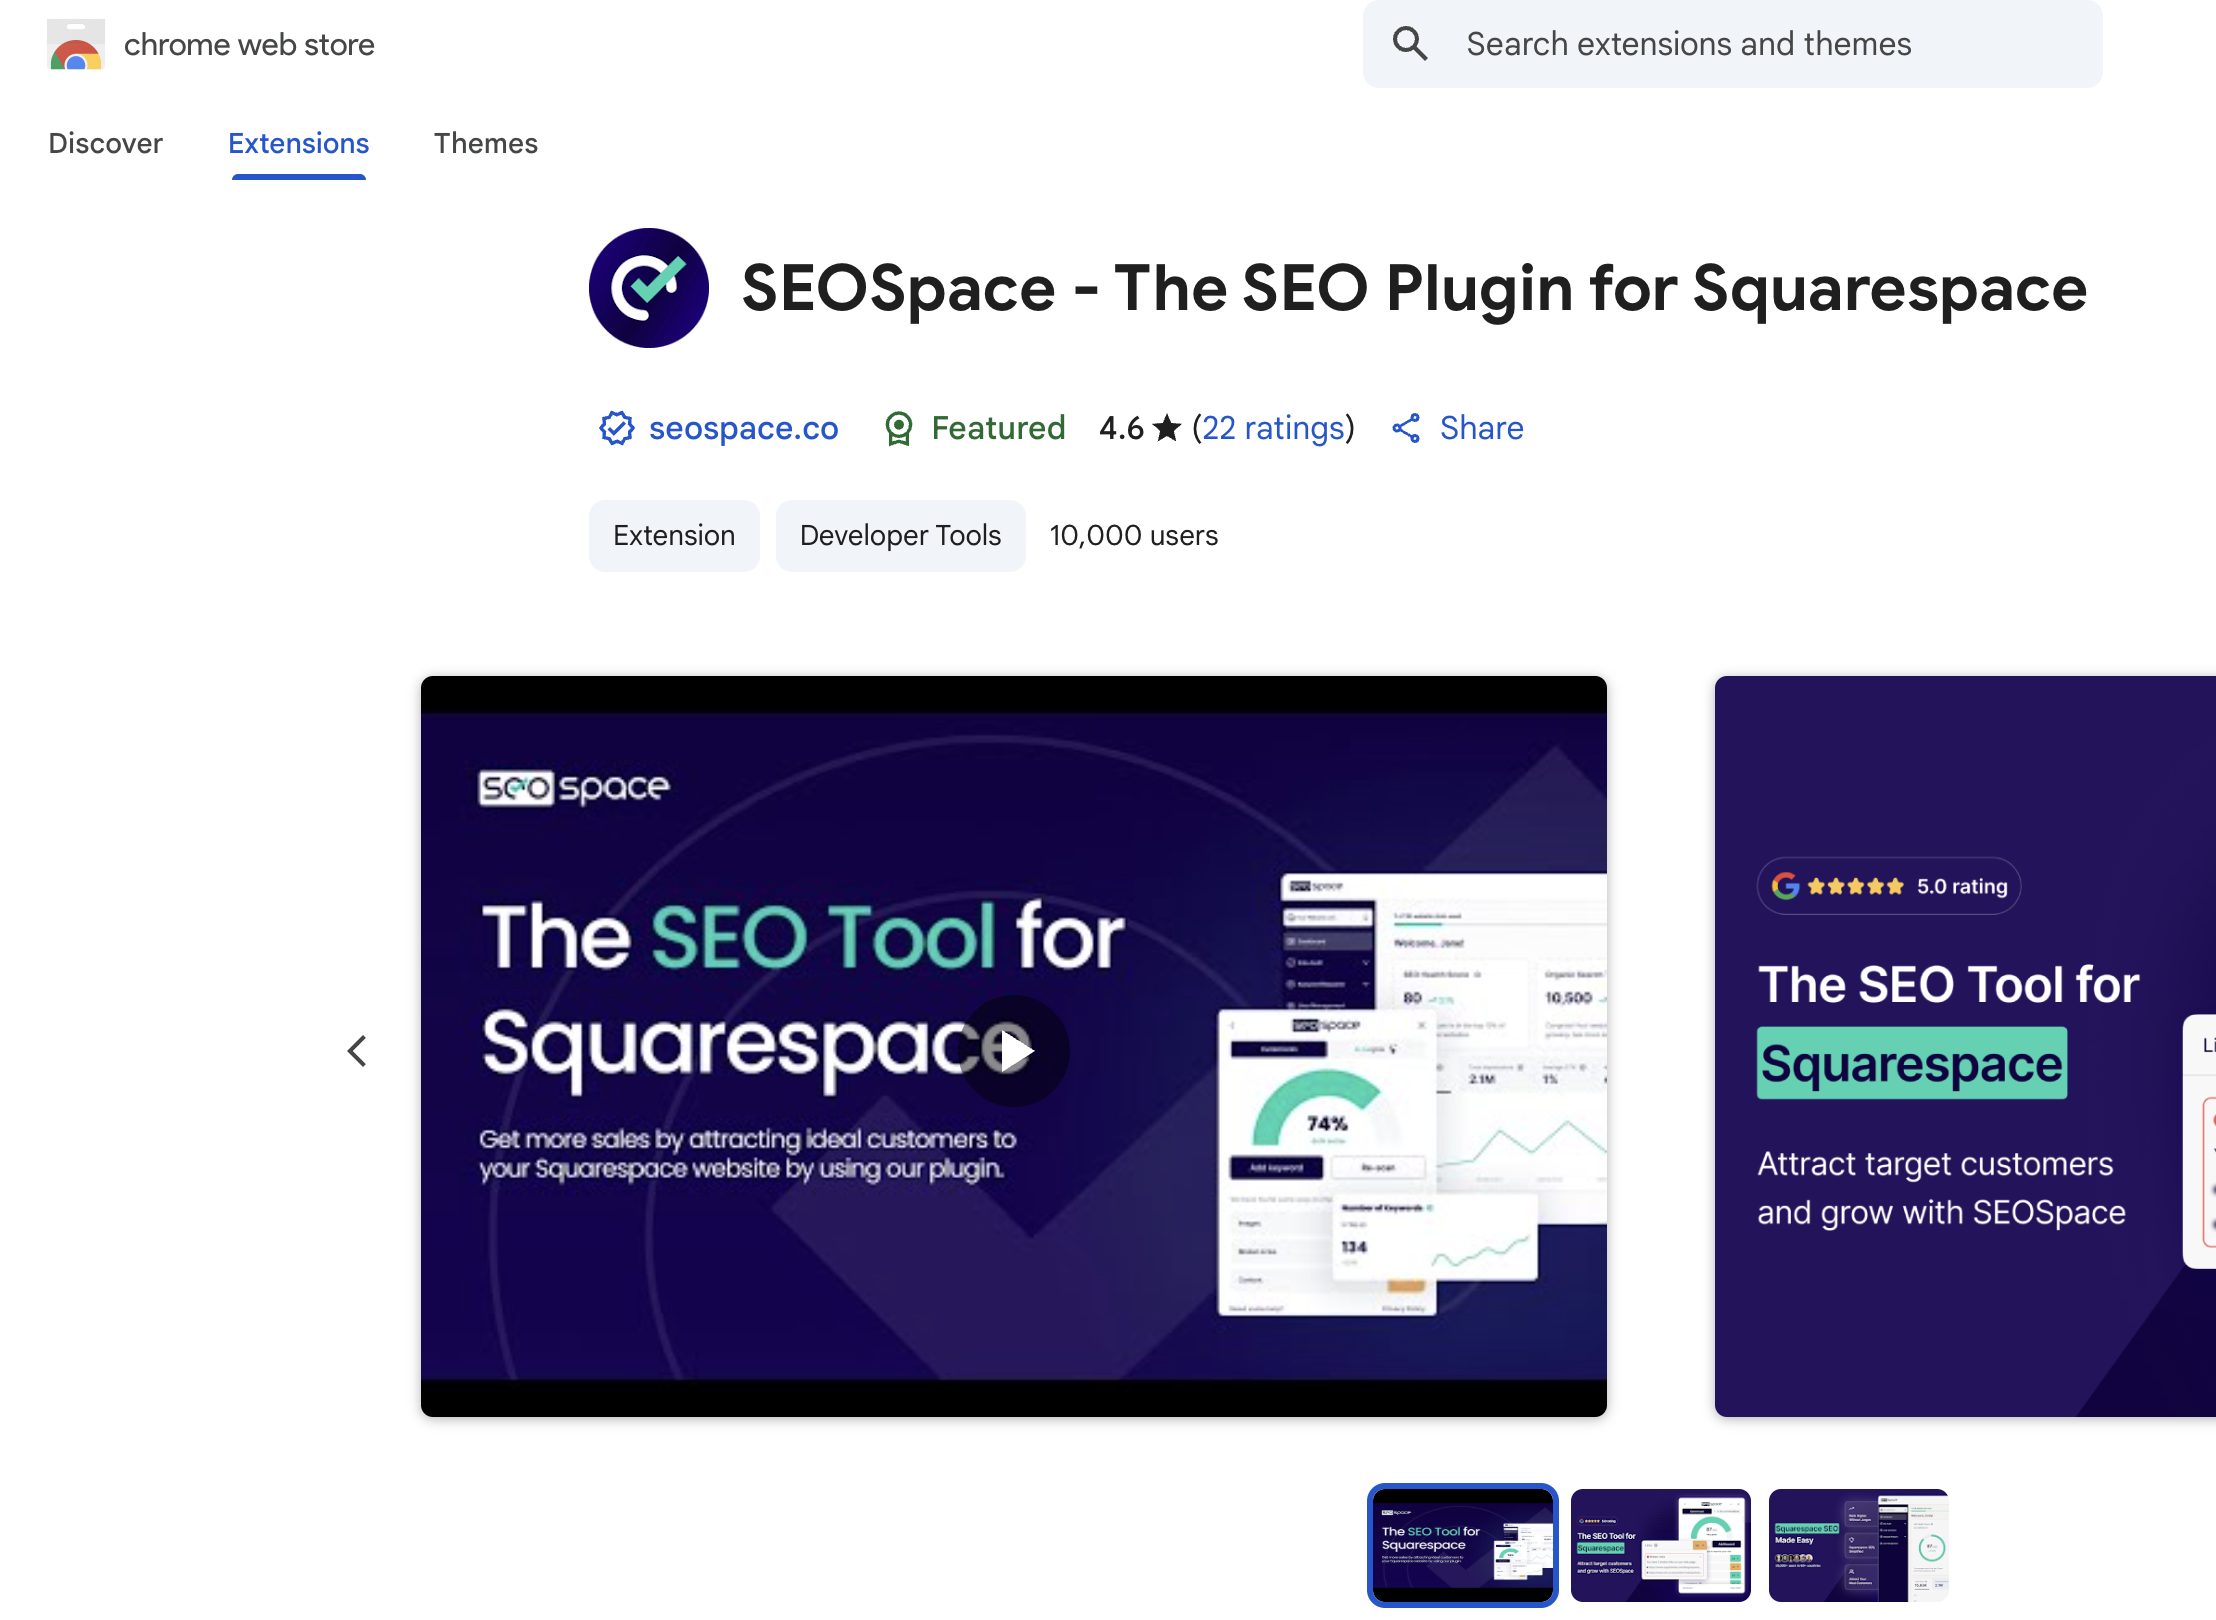Click the Featured badge ribbon icon
This screenshot has width=2216, height=1620.
click(x=899, y=428)
